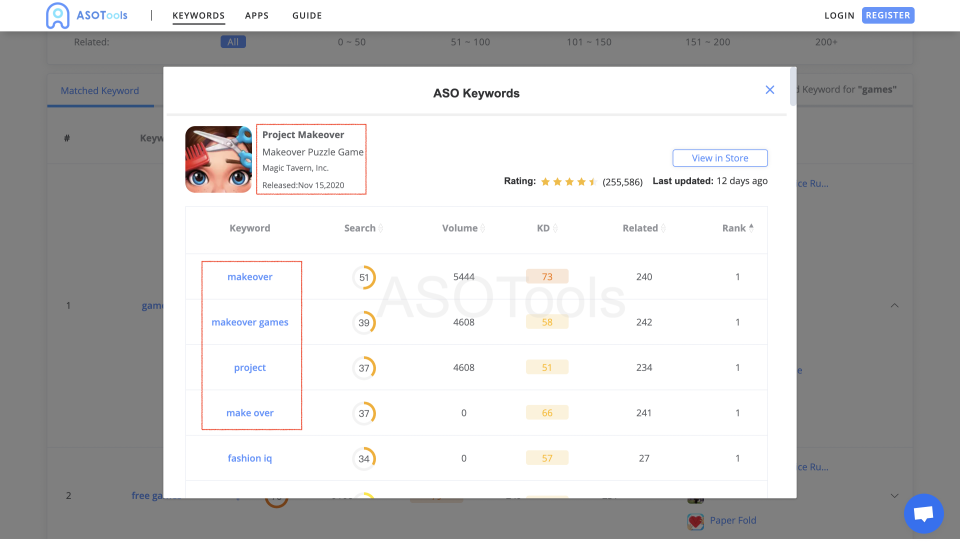Sort table by Rank column

(x=738, y=228)
